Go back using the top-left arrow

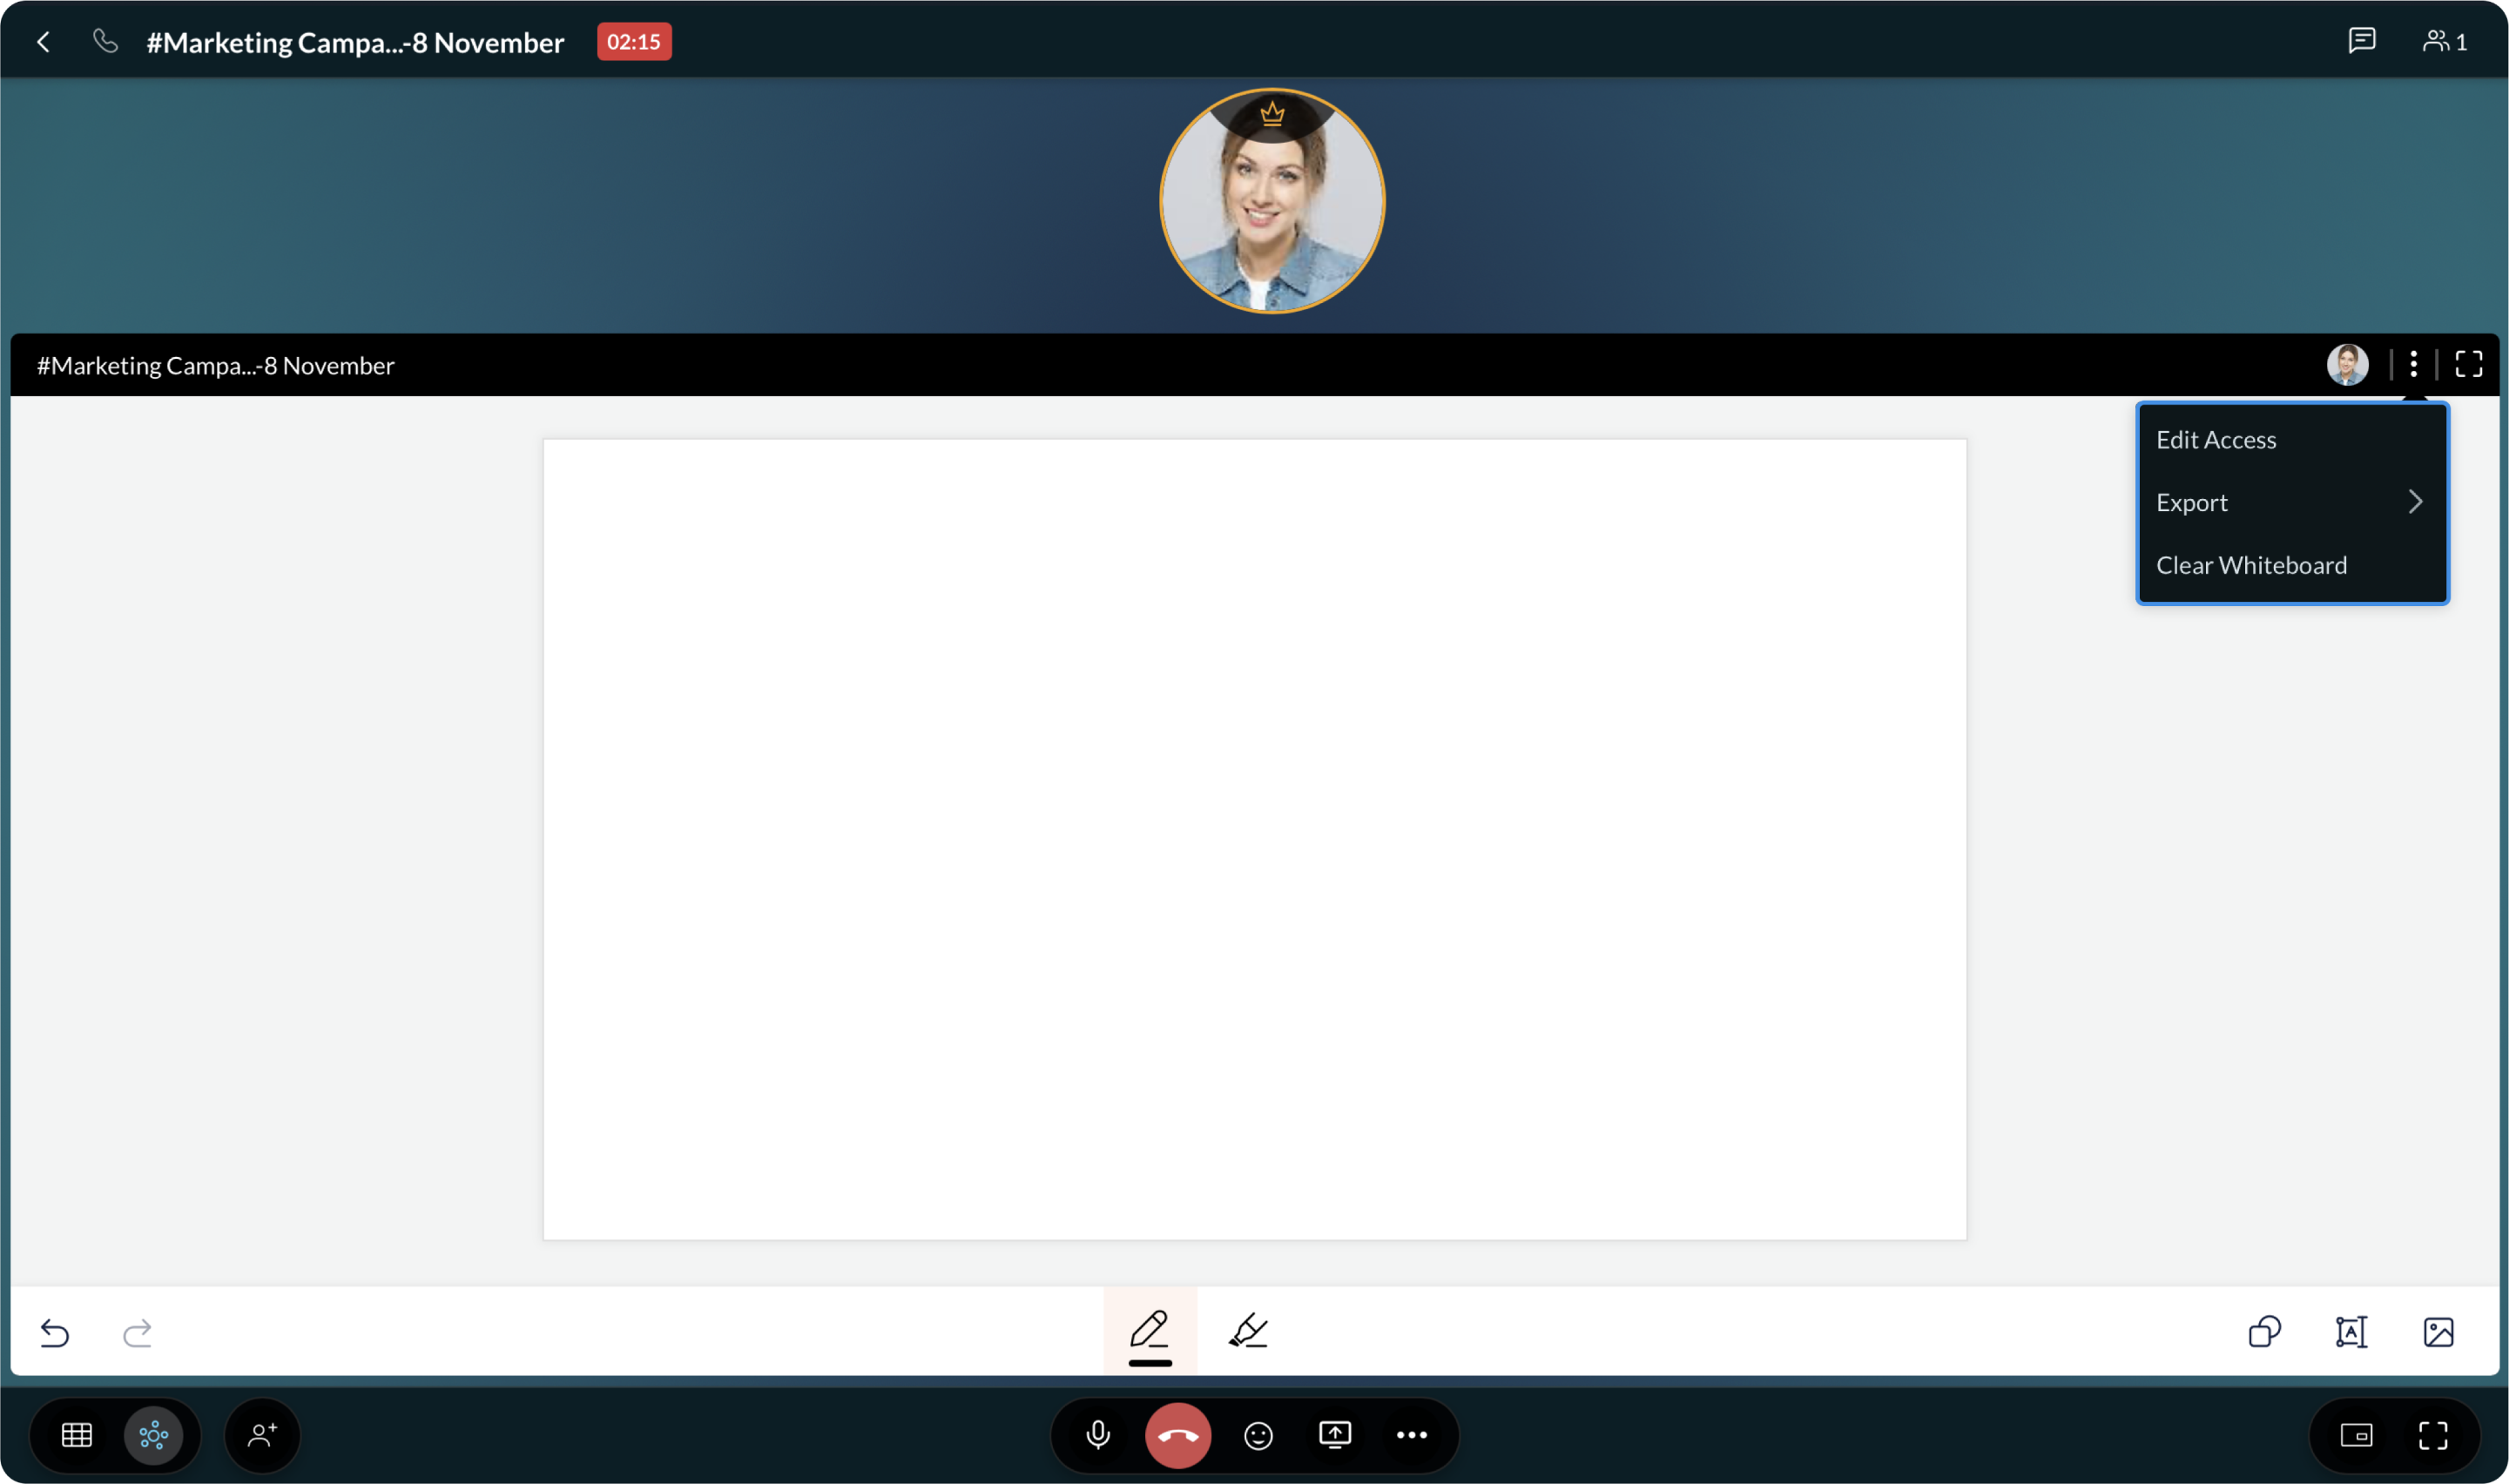click(x=43, y=42)
